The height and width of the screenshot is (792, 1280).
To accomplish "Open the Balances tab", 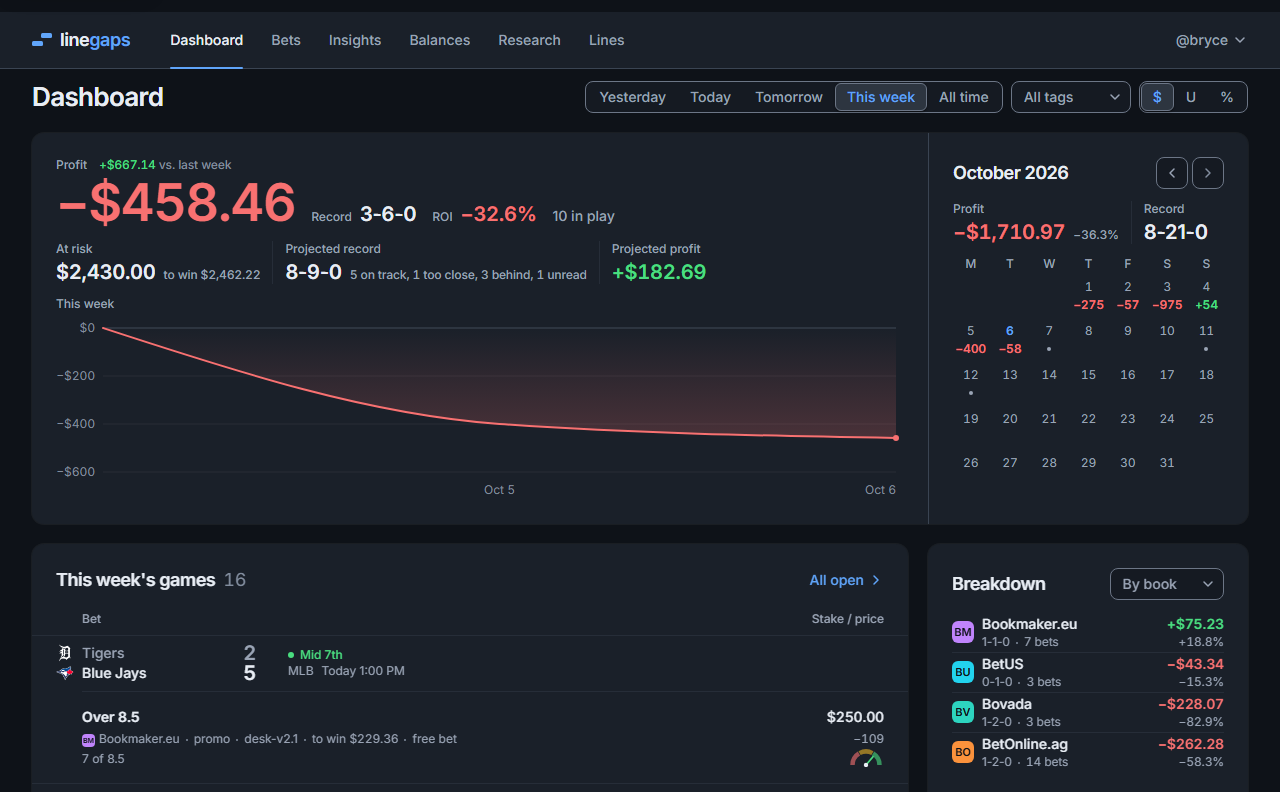I will pyautogui.click(x=440, y=40).
